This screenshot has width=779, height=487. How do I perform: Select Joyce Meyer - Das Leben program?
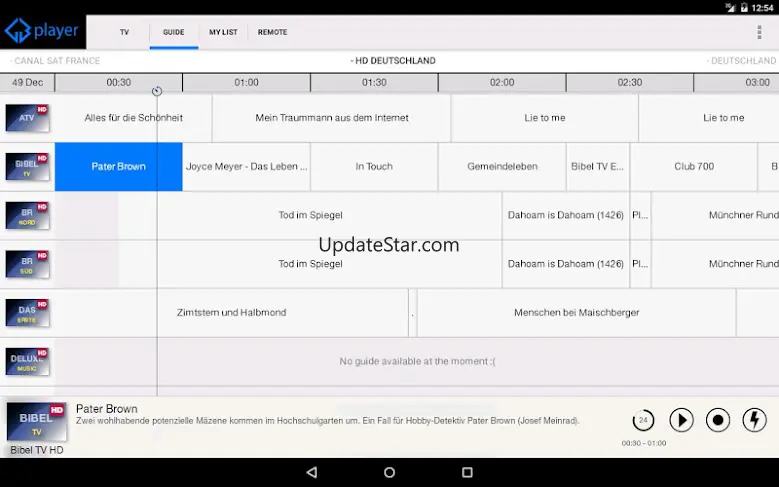coord(246,166)
